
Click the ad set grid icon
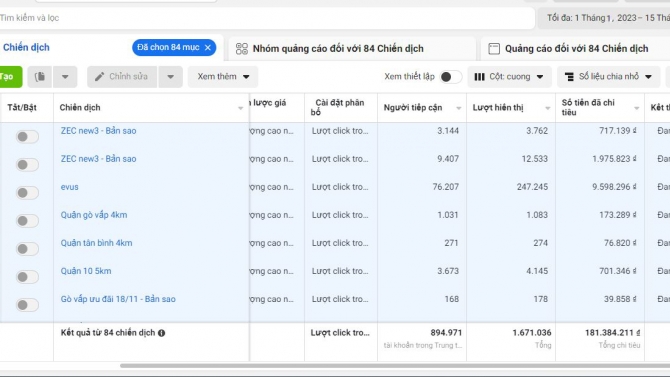(241, 49)
